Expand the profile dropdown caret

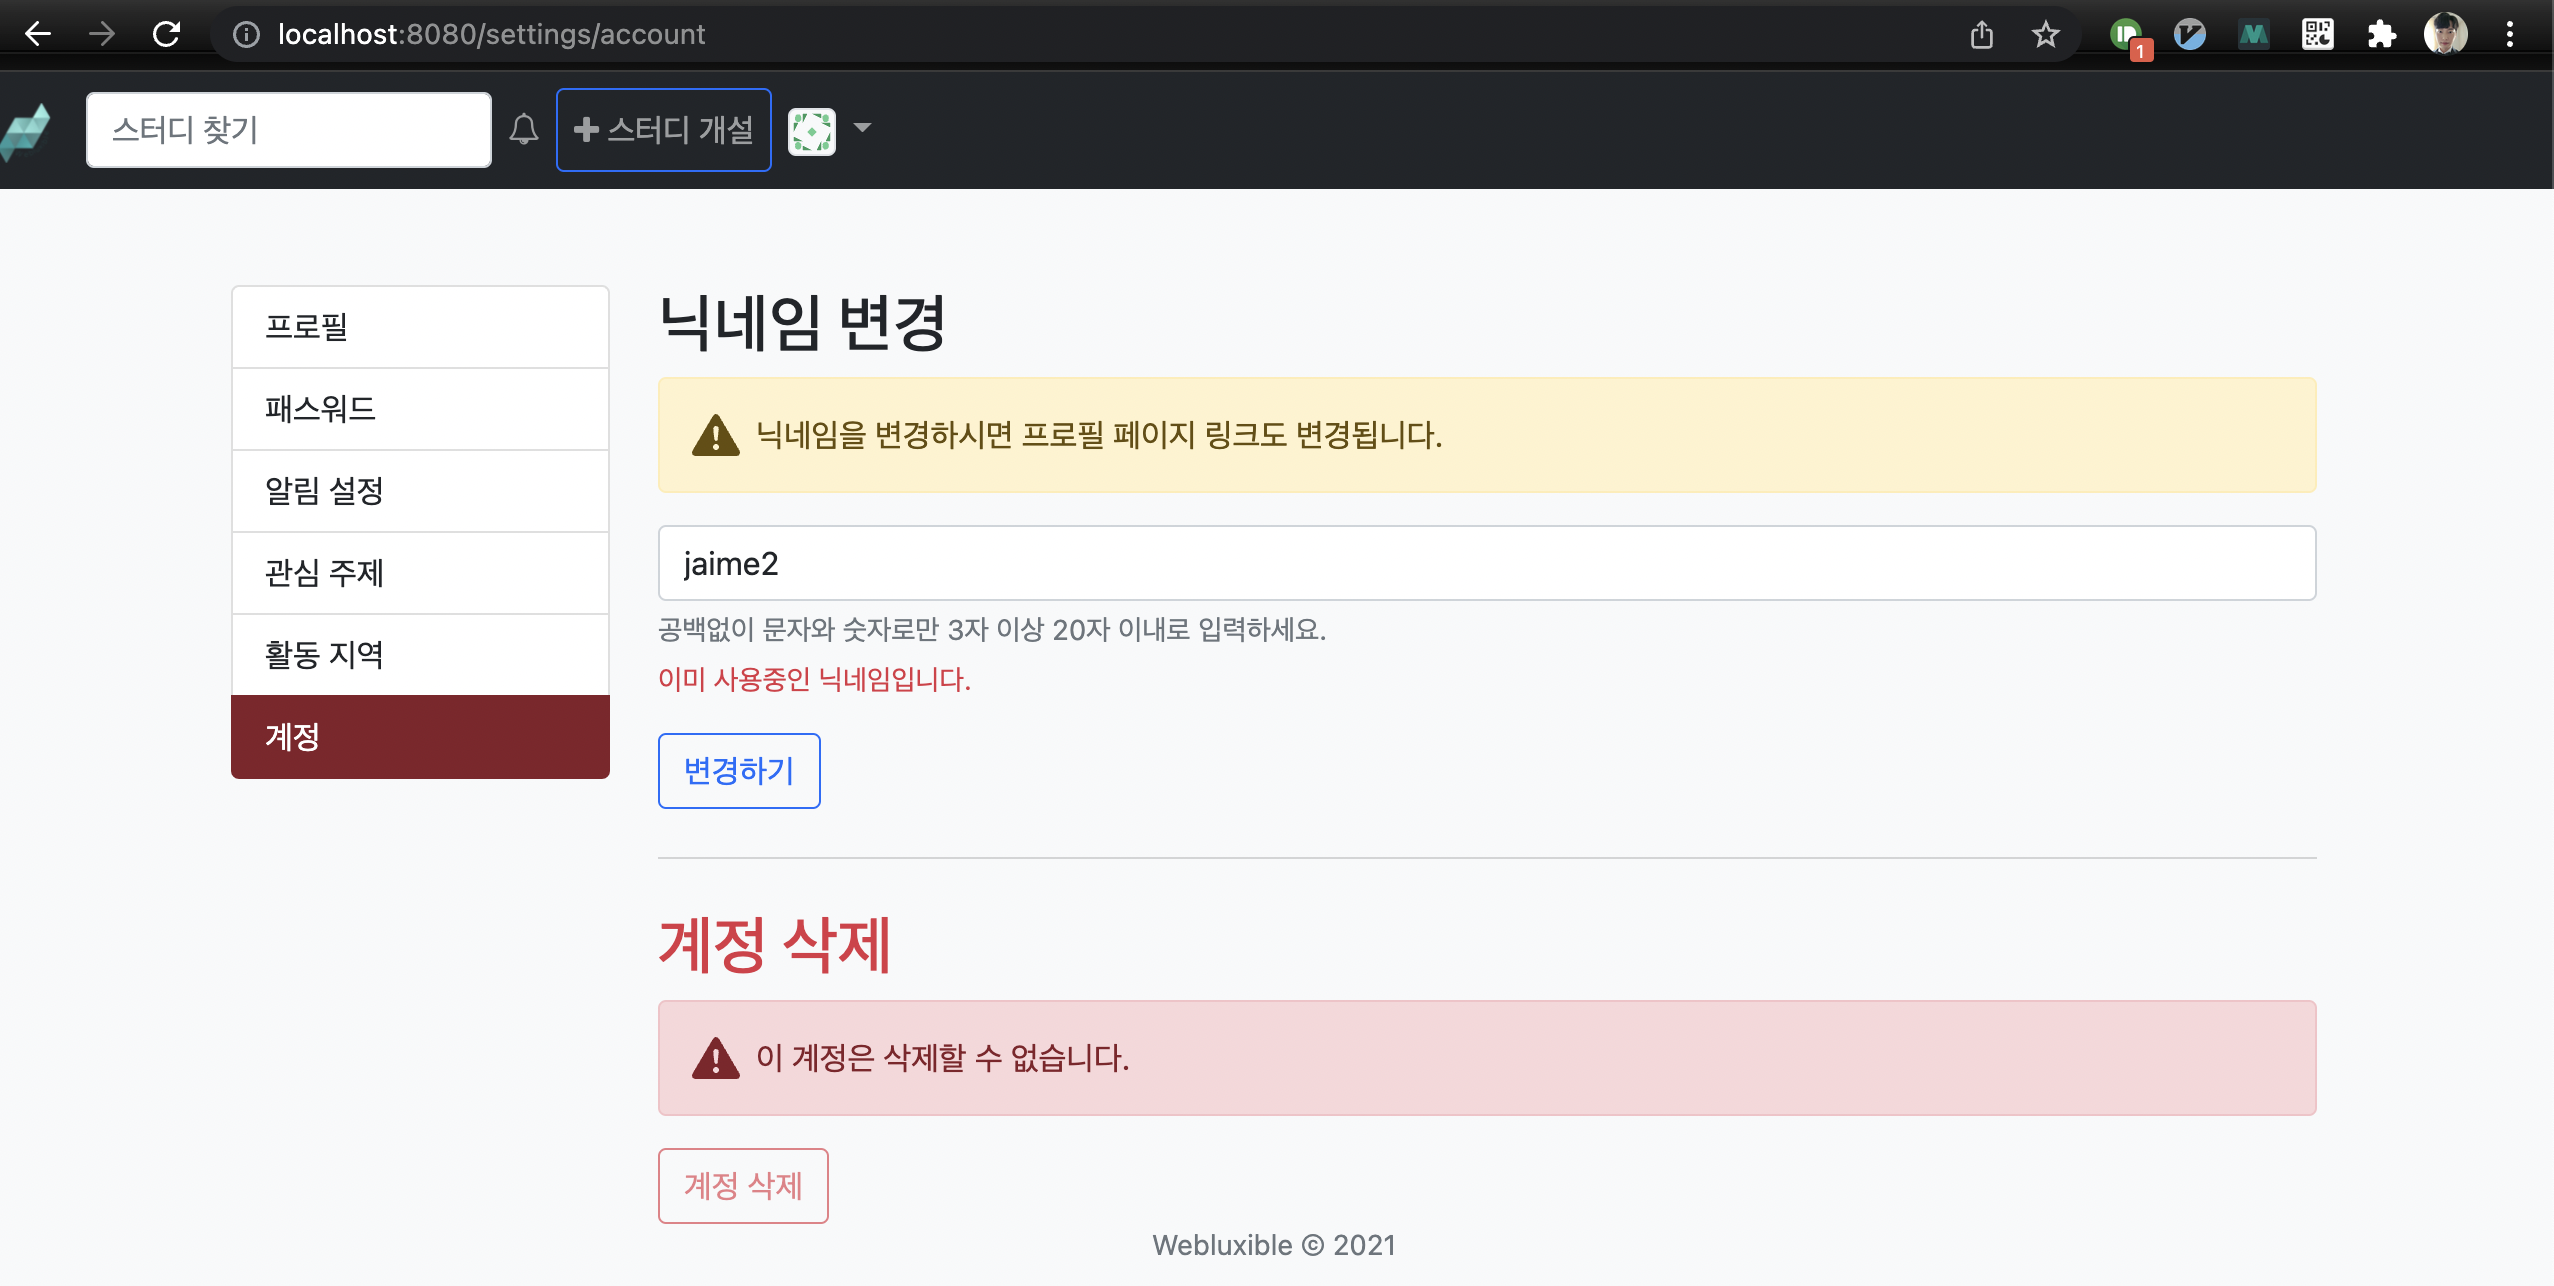pos(862,128)
